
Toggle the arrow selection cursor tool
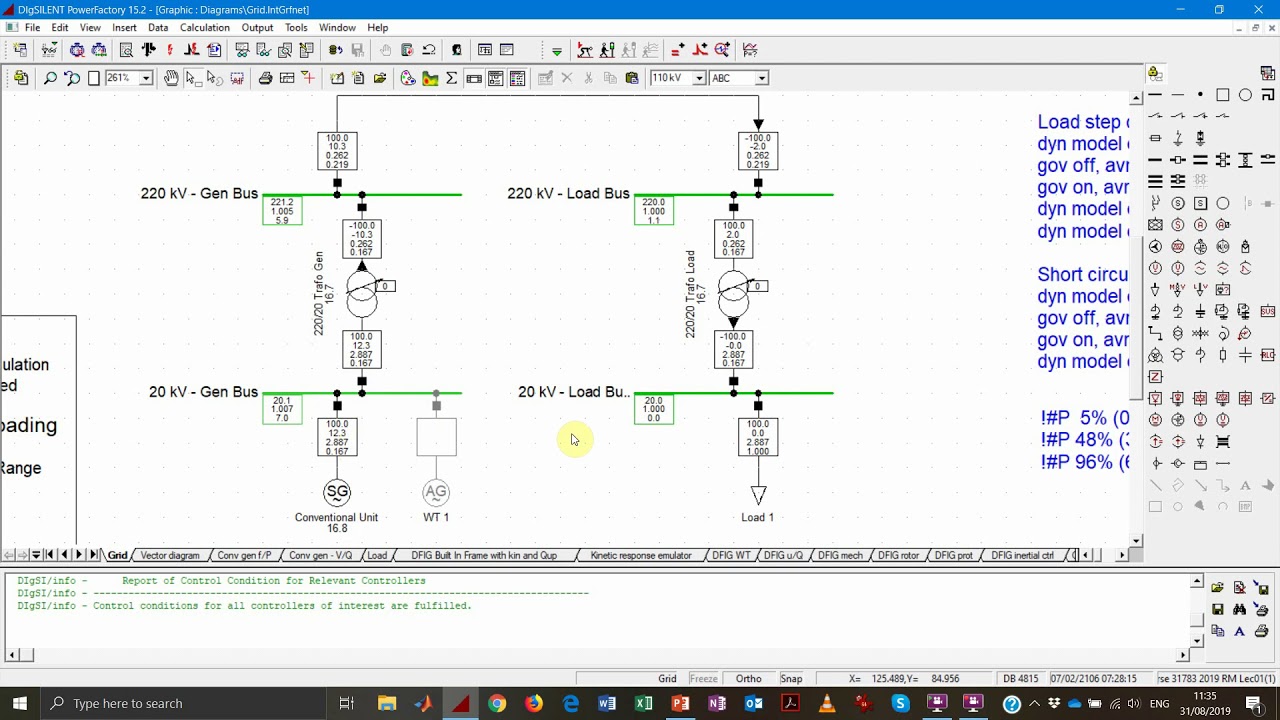[193, 78]
